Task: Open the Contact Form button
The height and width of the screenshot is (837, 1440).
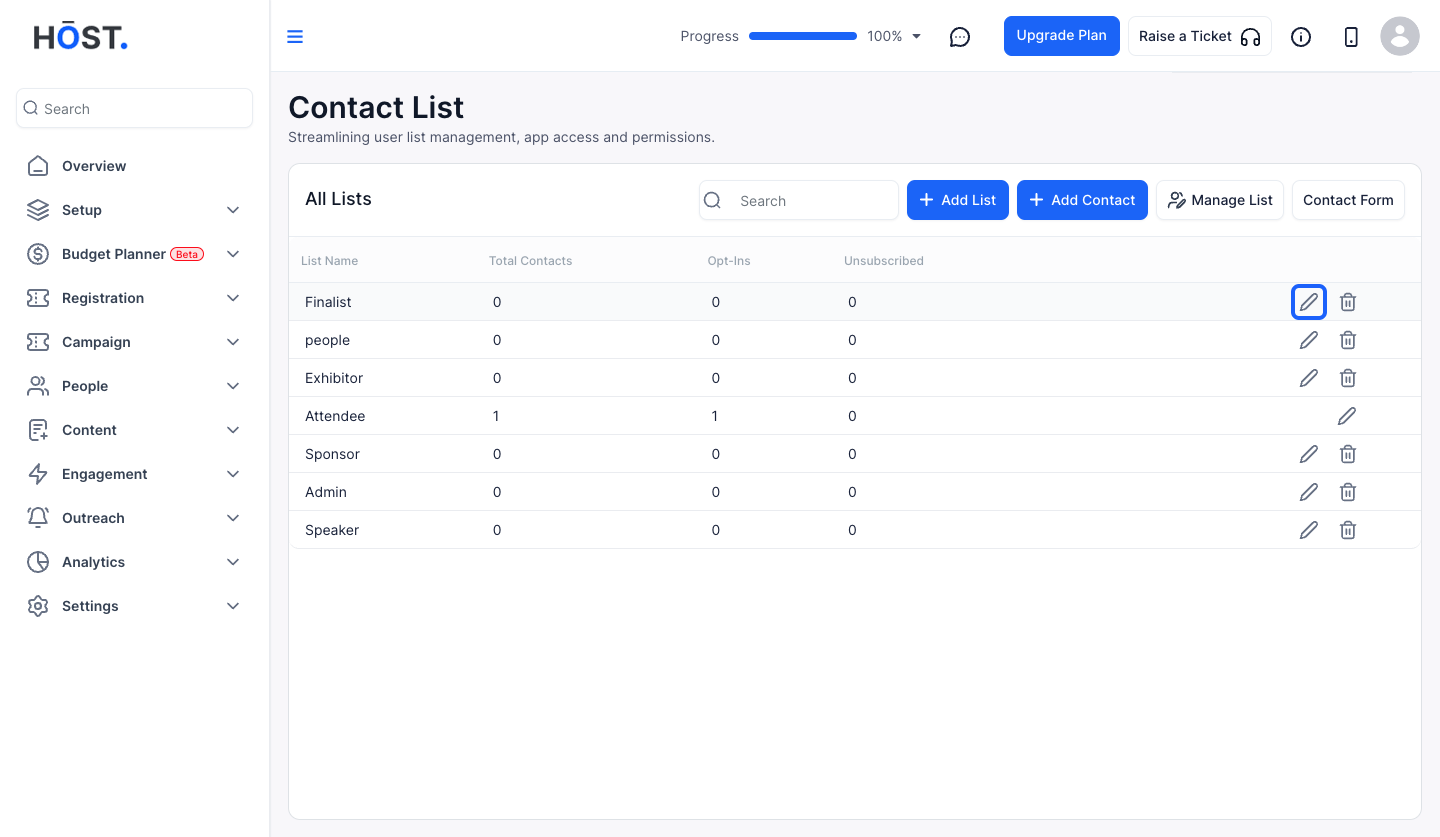Action: point(1348,200)
